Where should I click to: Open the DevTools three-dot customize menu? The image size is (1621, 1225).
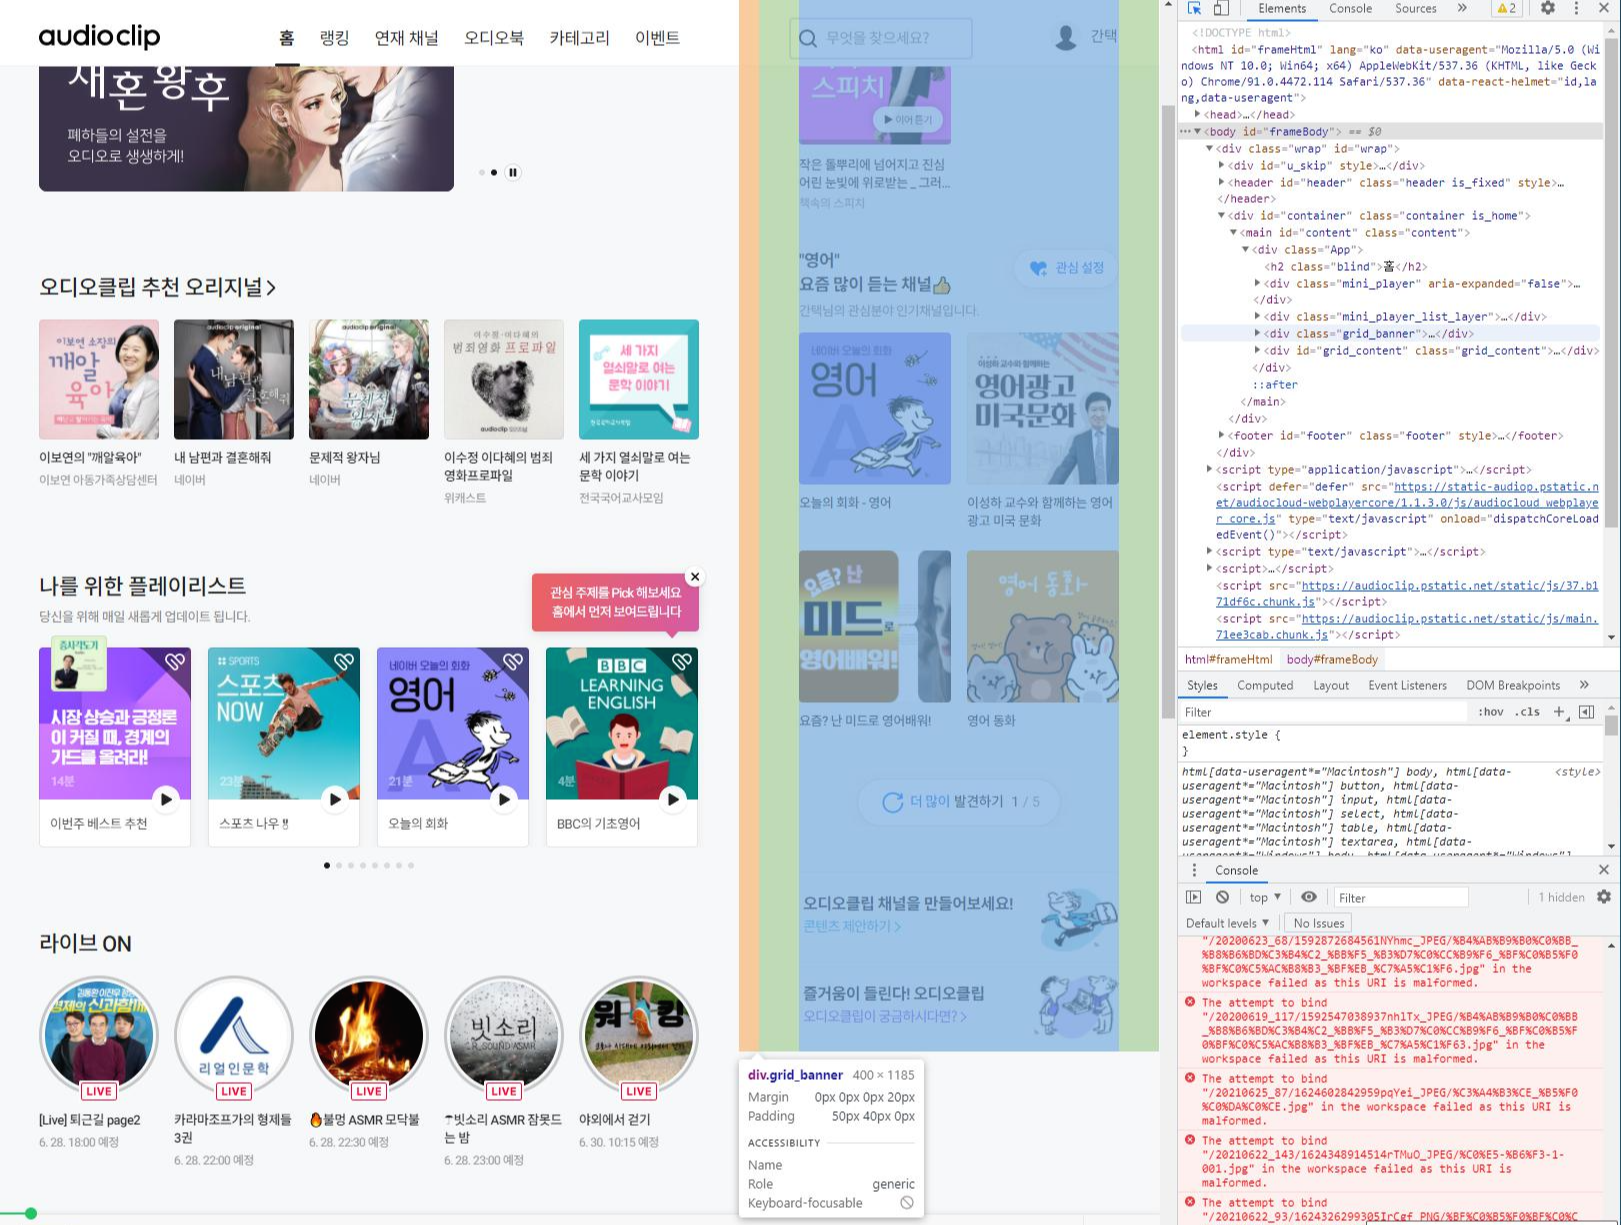1577,8
